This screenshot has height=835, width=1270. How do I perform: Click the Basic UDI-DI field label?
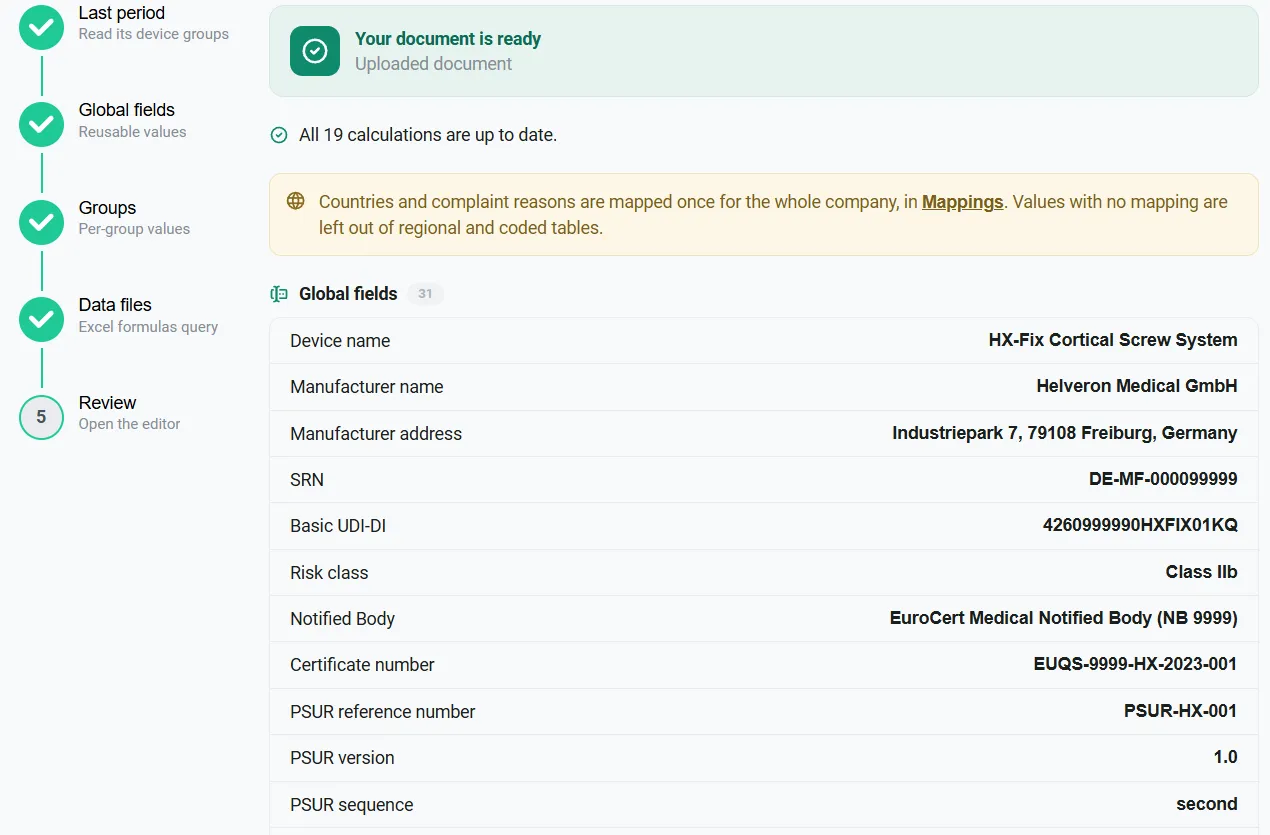[x=338, y=526]
